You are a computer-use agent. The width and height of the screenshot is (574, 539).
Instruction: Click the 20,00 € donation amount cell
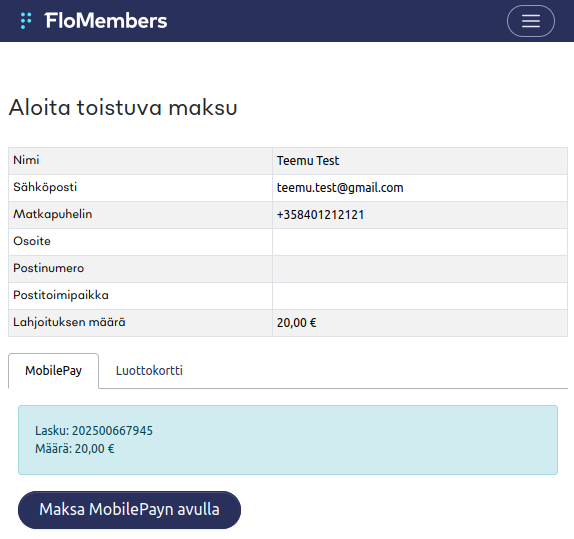point(420,323)
